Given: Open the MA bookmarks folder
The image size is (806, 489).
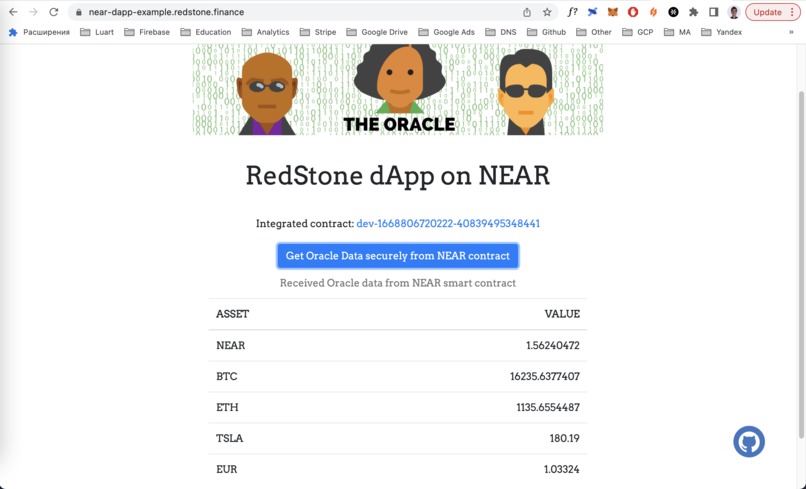Looking at the screenshot, I should pyautogui.click(x=677, y=32).
